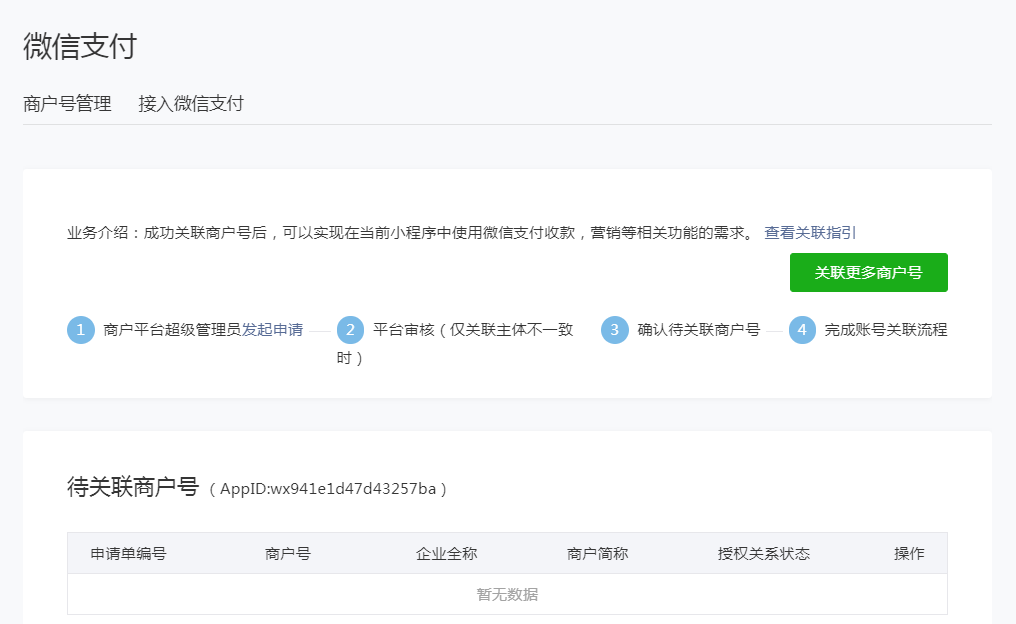Click the 待关联商户号 section heading
The image size is (1016, 624).
tap(133, 487)
